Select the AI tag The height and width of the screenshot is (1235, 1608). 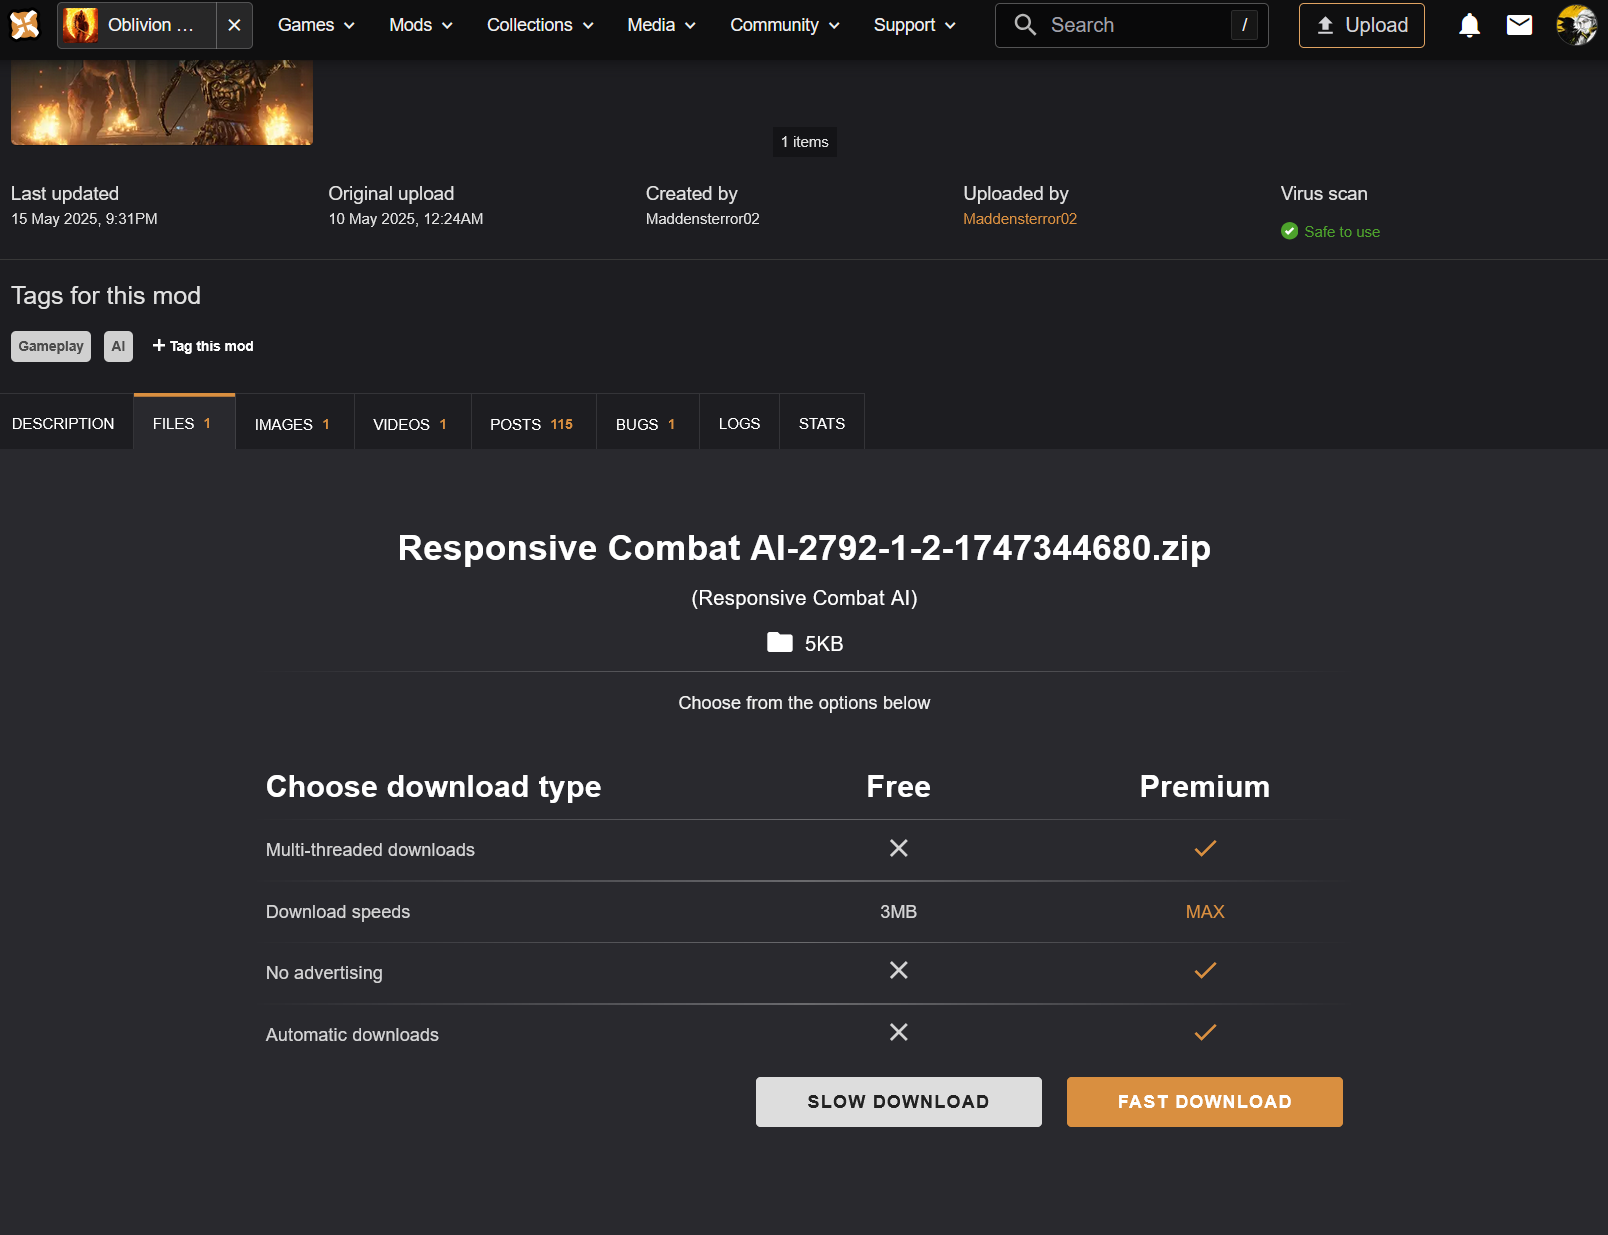(118, 346)
